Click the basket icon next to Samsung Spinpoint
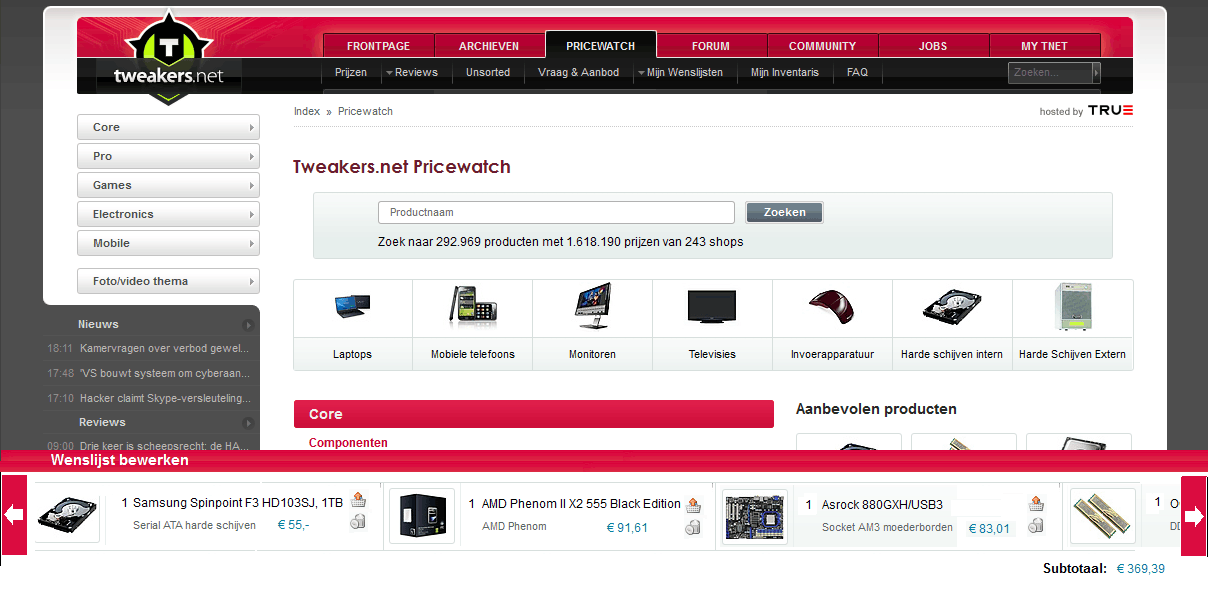 coord(358,498)
